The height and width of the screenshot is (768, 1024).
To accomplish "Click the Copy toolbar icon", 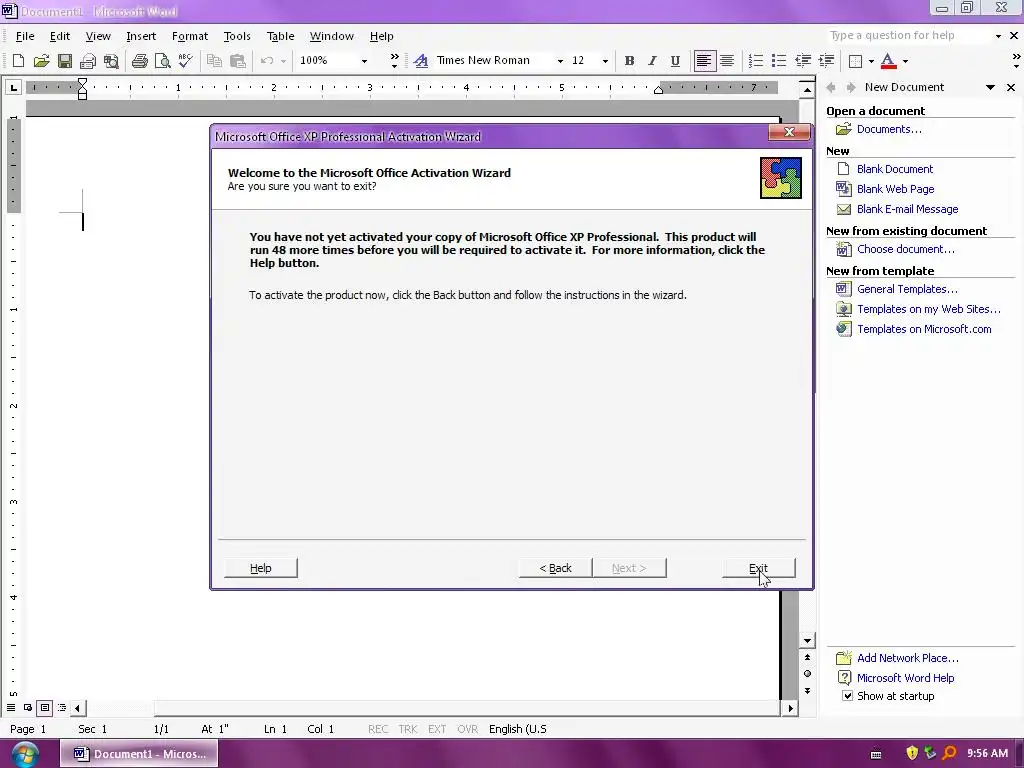I will coord(214,61).
